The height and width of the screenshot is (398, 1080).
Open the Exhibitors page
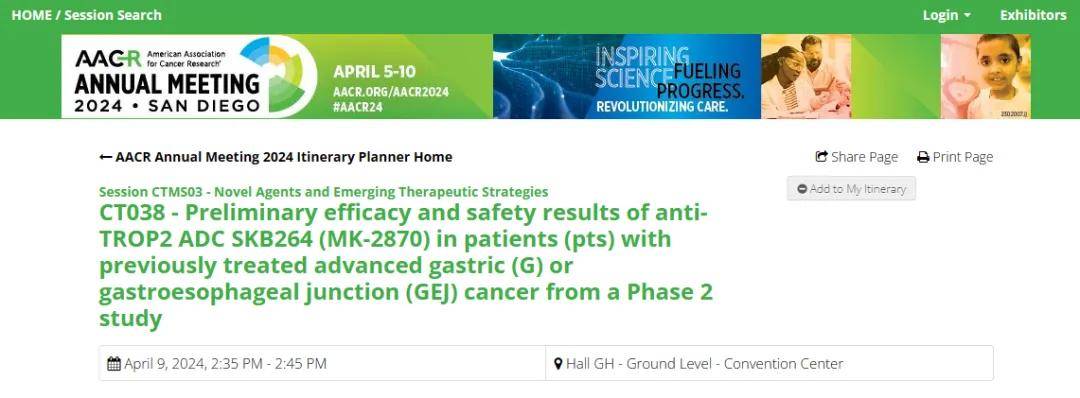point(1033,15)
